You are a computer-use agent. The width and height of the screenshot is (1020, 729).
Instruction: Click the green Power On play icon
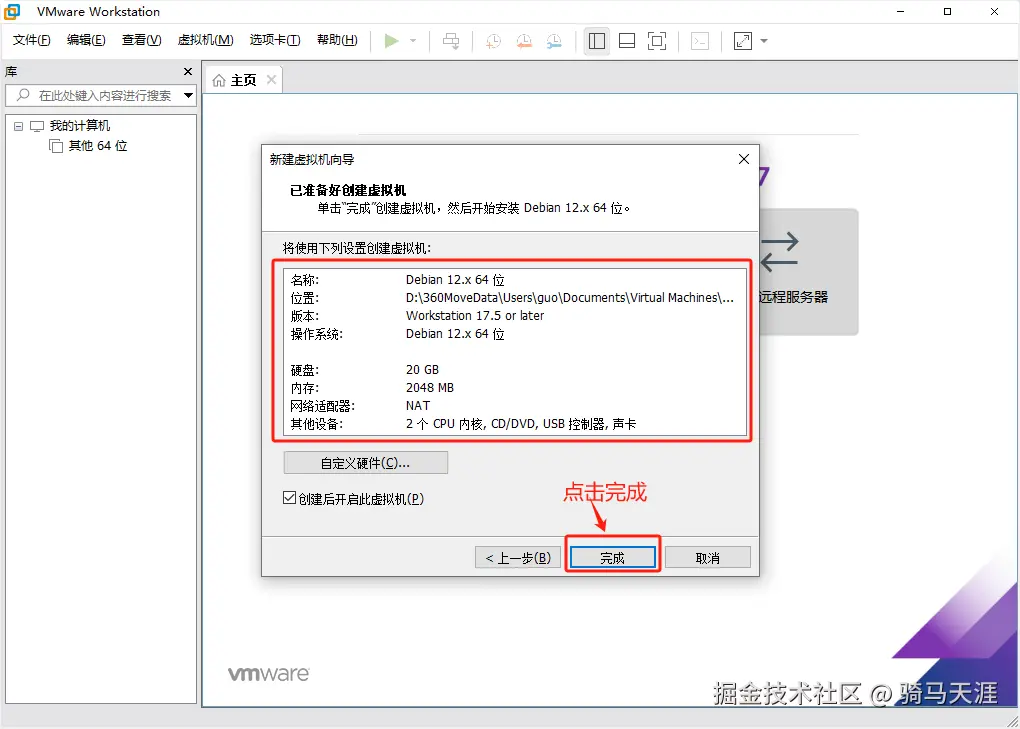tap(391, 41)
